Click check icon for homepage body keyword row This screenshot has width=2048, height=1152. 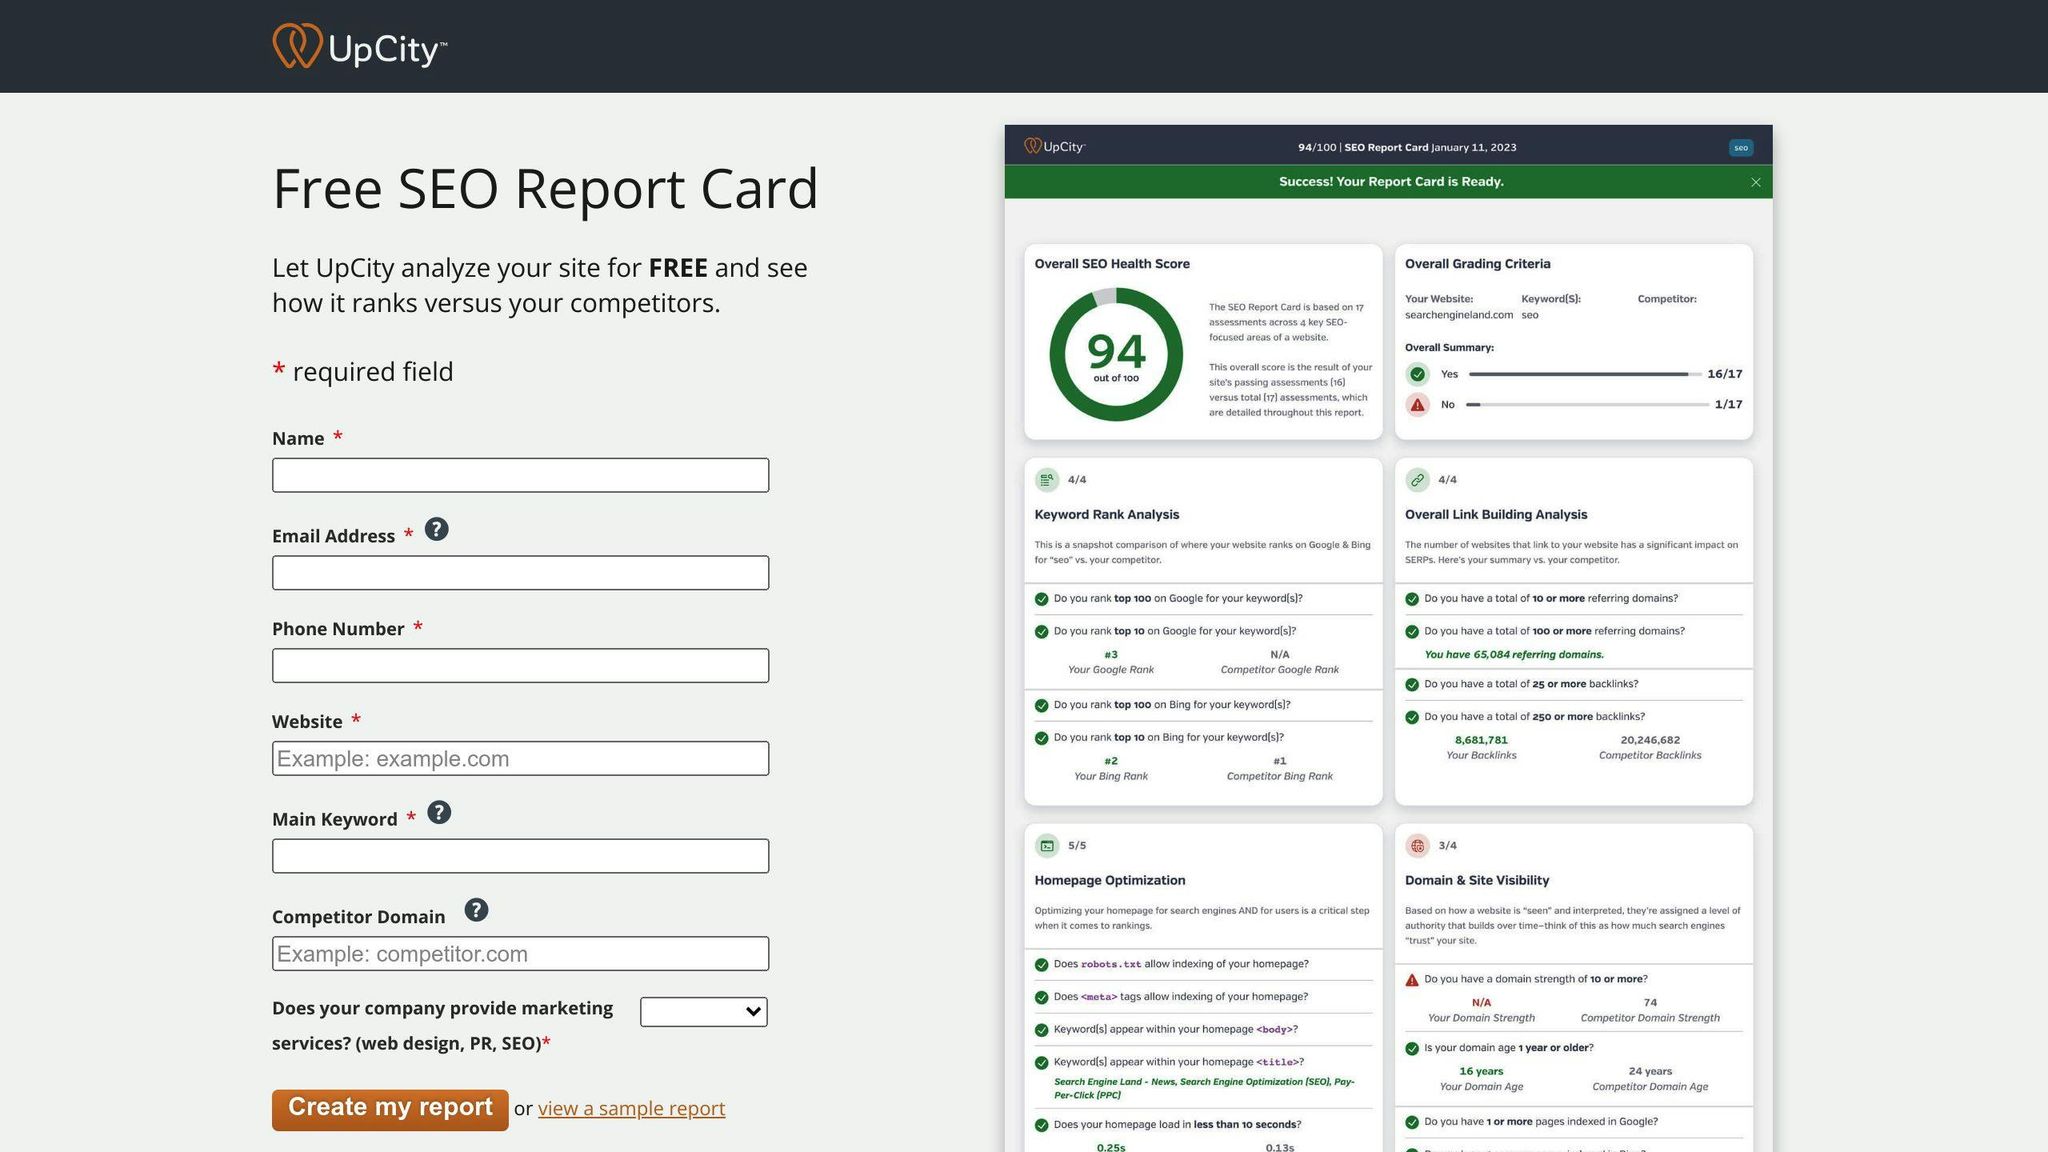click(1041, 1030)
